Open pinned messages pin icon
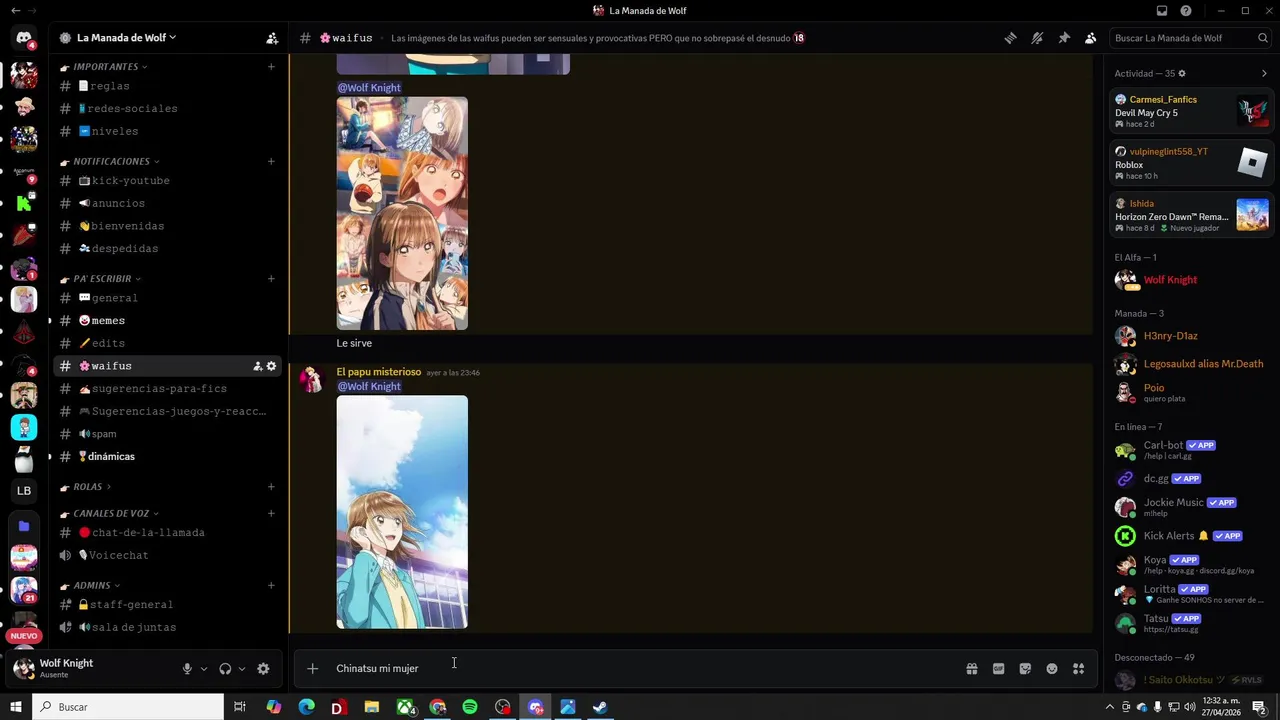 click(x=1064, y=38)
